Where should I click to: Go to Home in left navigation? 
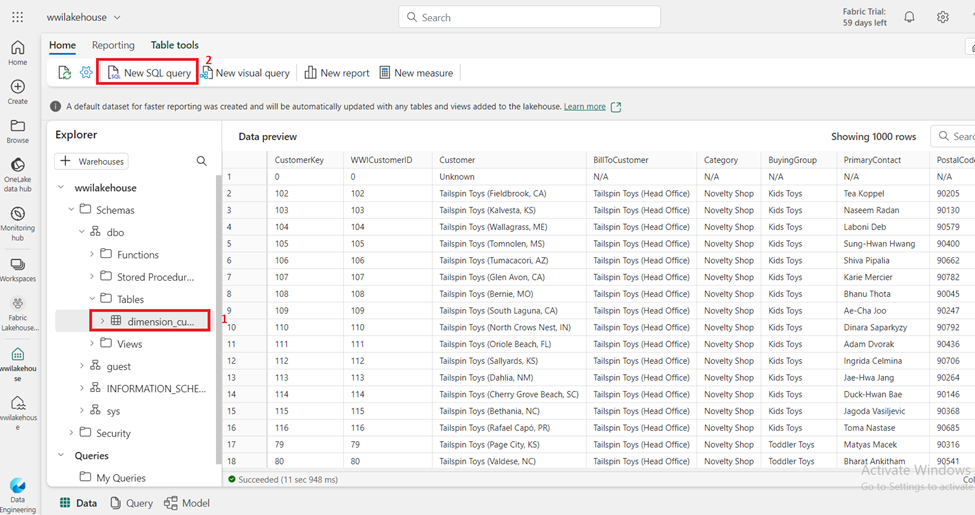17,53
